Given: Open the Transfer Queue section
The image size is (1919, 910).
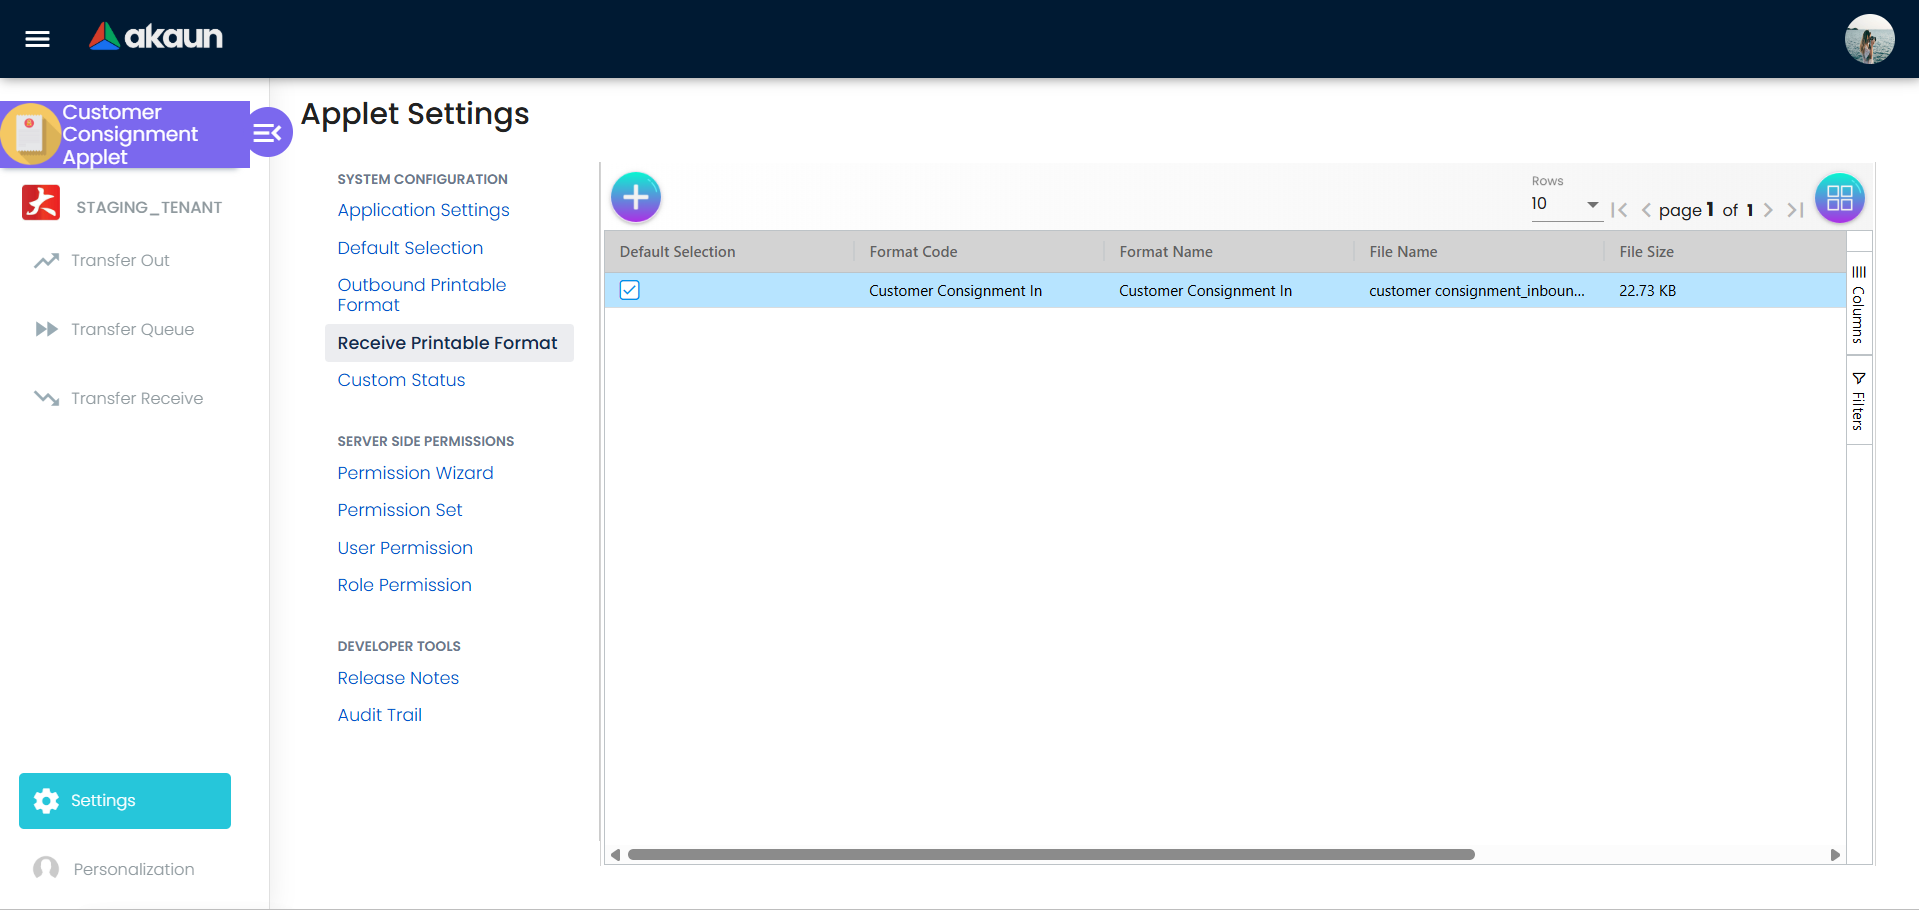Looking at the screenshot, I should (x=133, y=329).
